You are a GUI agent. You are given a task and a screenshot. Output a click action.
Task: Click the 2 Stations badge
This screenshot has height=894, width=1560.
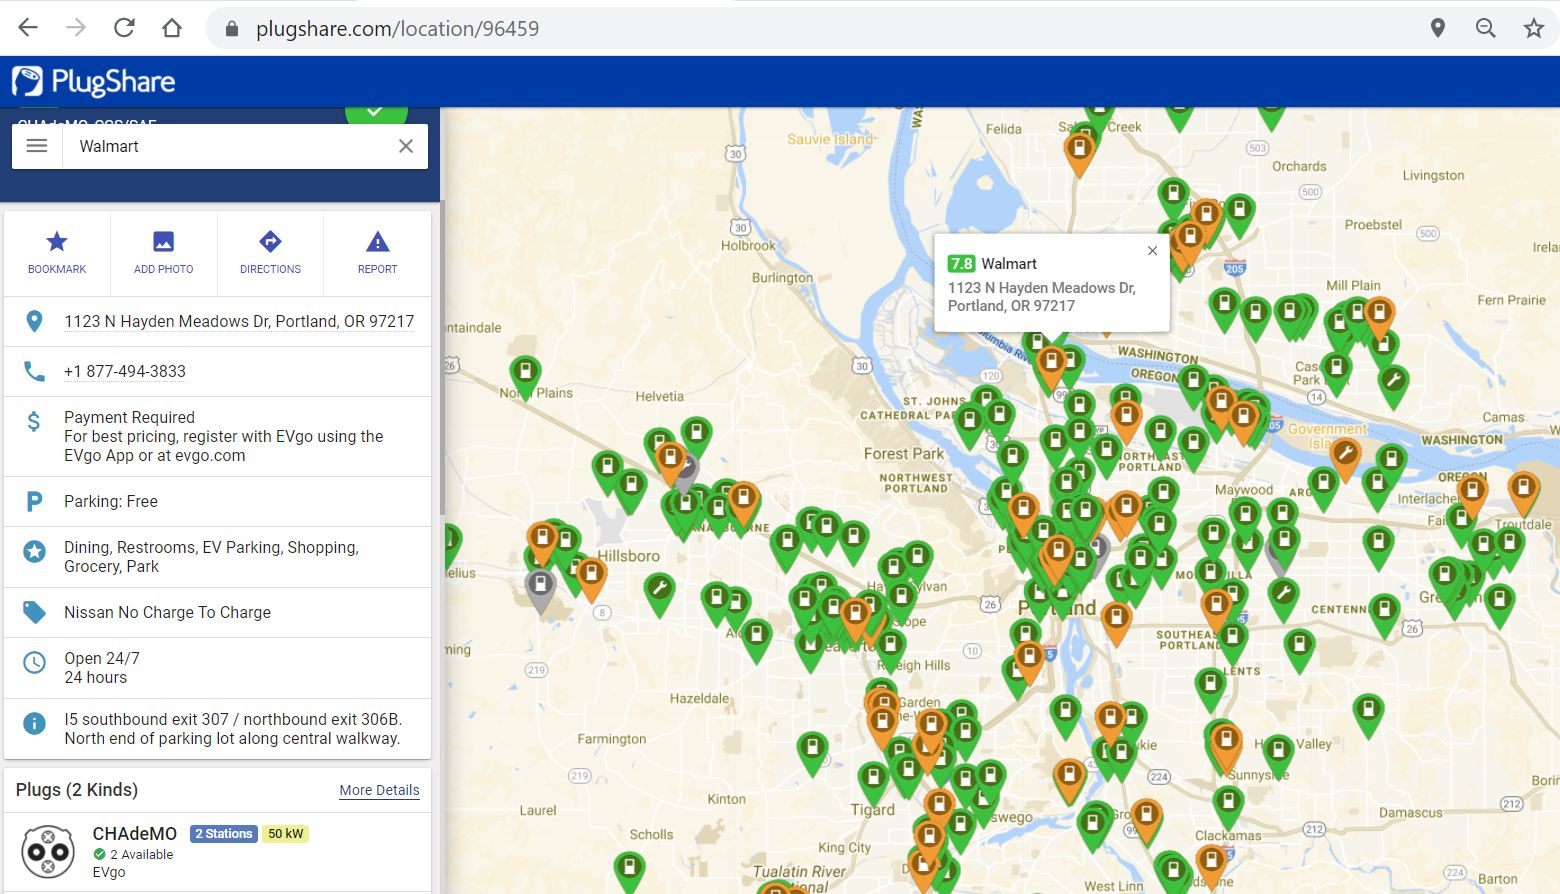224,834
